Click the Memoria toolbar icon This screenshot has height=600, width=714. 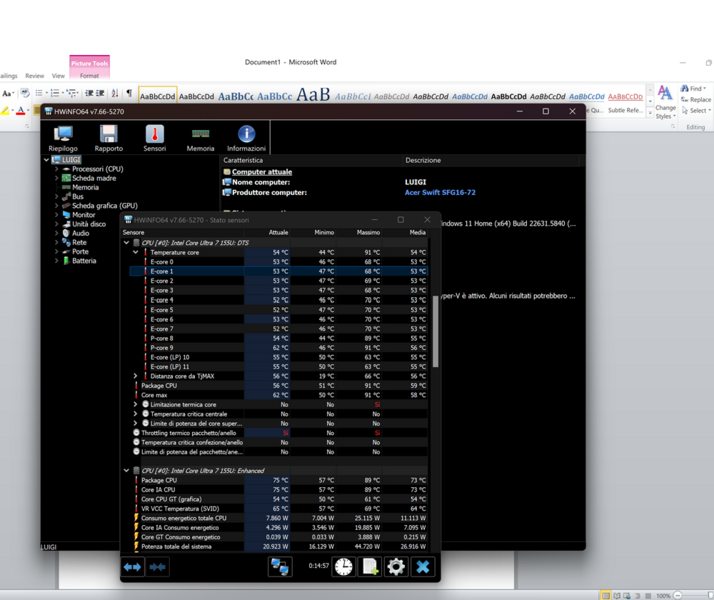[x=200, y=137]
